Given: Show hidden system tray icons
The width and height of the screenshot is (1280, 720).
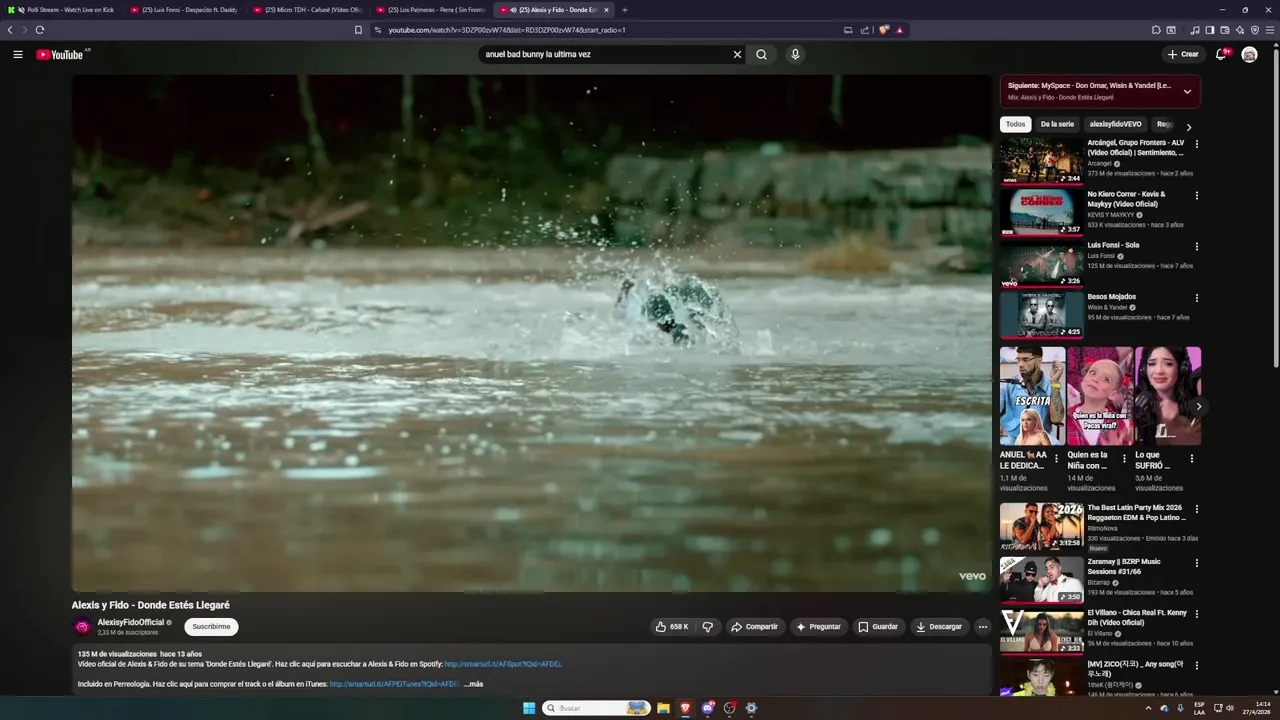Looking at the screenshot, I should (x=1148, y=708).
